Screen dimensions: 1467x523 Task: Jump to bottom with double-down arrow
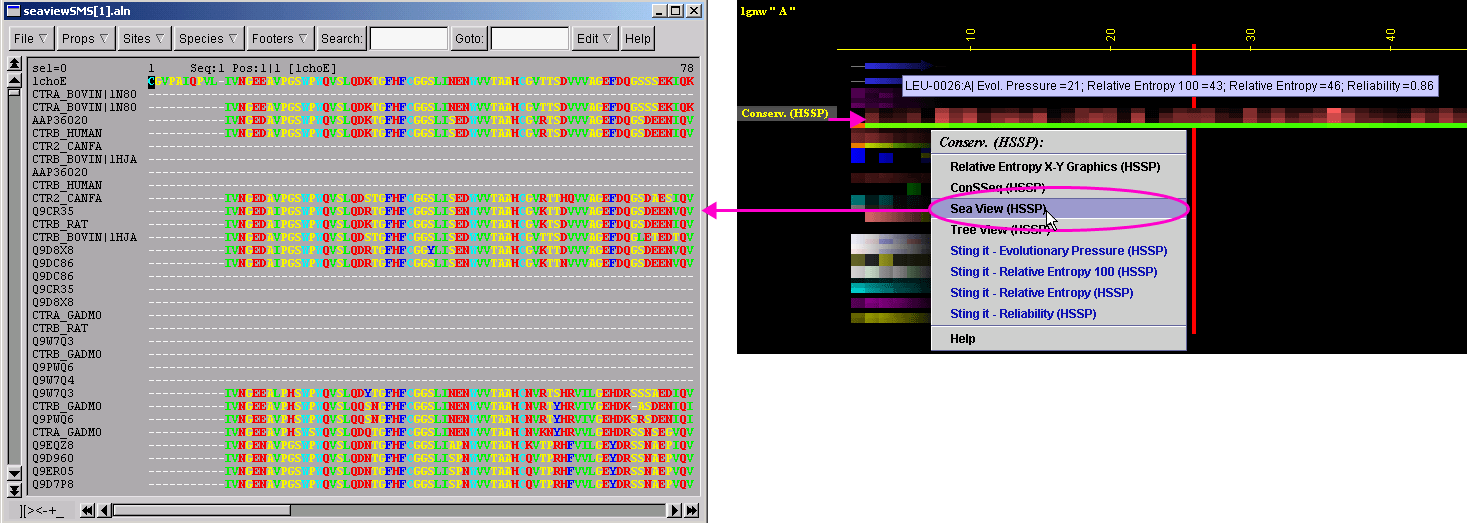pos(14,489)
